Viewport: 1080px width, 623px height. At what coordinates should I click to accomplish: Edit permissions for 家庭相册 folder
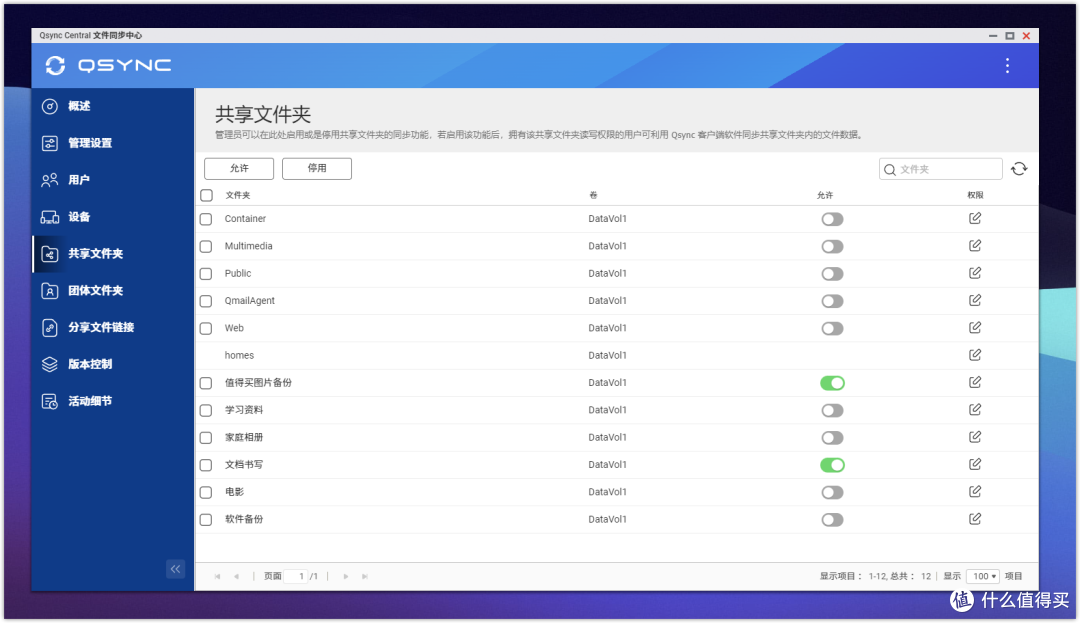click(975, 437)
